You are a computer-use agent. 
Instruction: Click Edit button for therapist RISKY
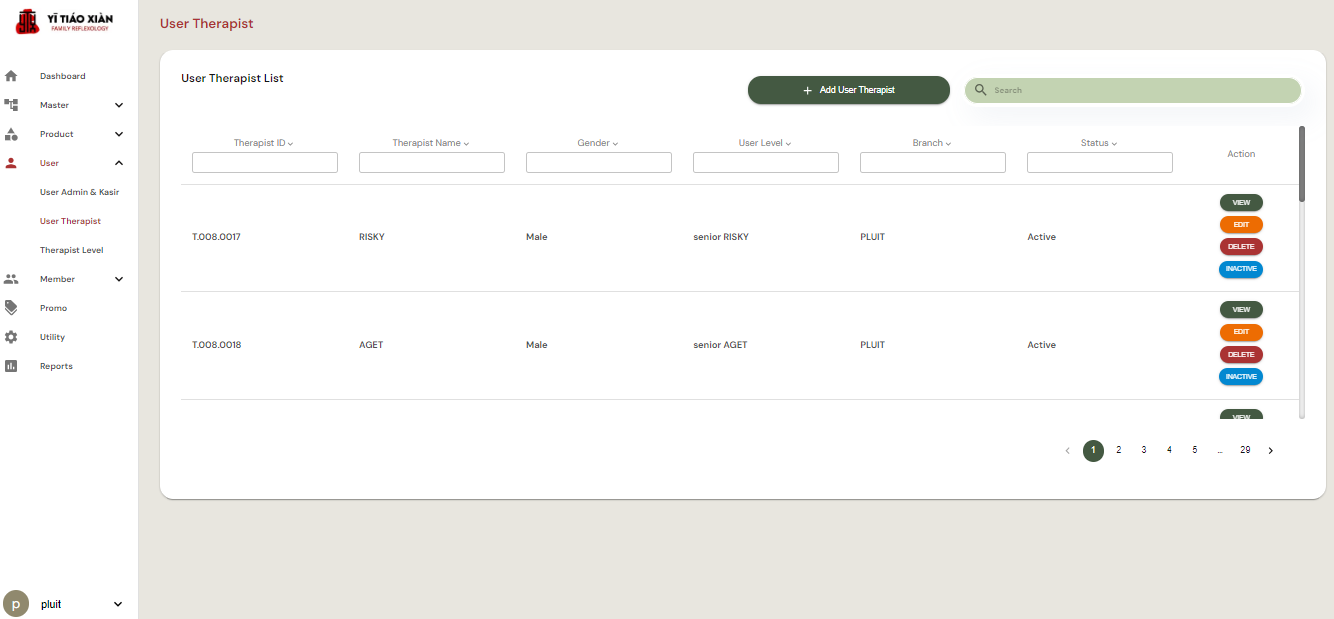1240,225
